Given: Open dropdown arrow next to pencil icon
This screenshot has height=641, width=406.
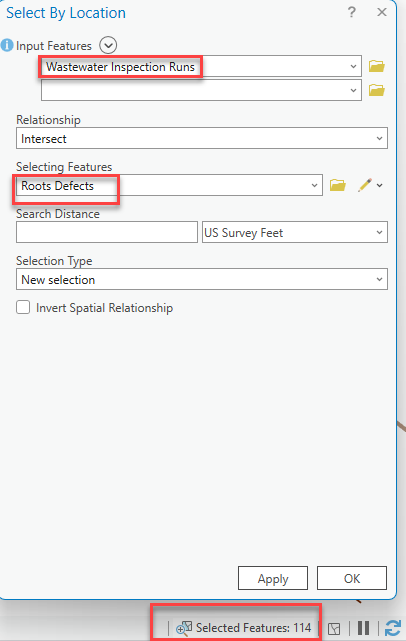Looking at the screenshot, I should pyautogui.click(x=380, y=185).
